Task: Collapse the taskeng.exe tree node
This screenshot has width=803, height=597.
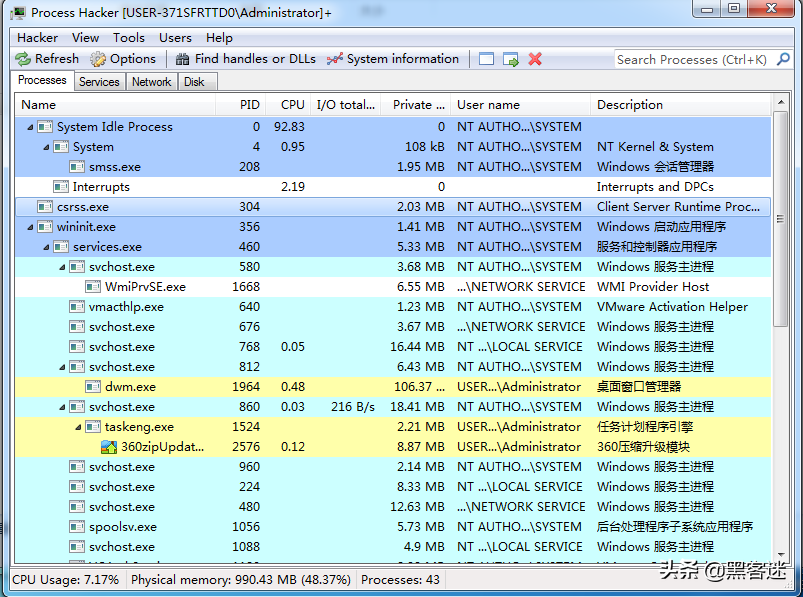Action: (x=78, y=427)
